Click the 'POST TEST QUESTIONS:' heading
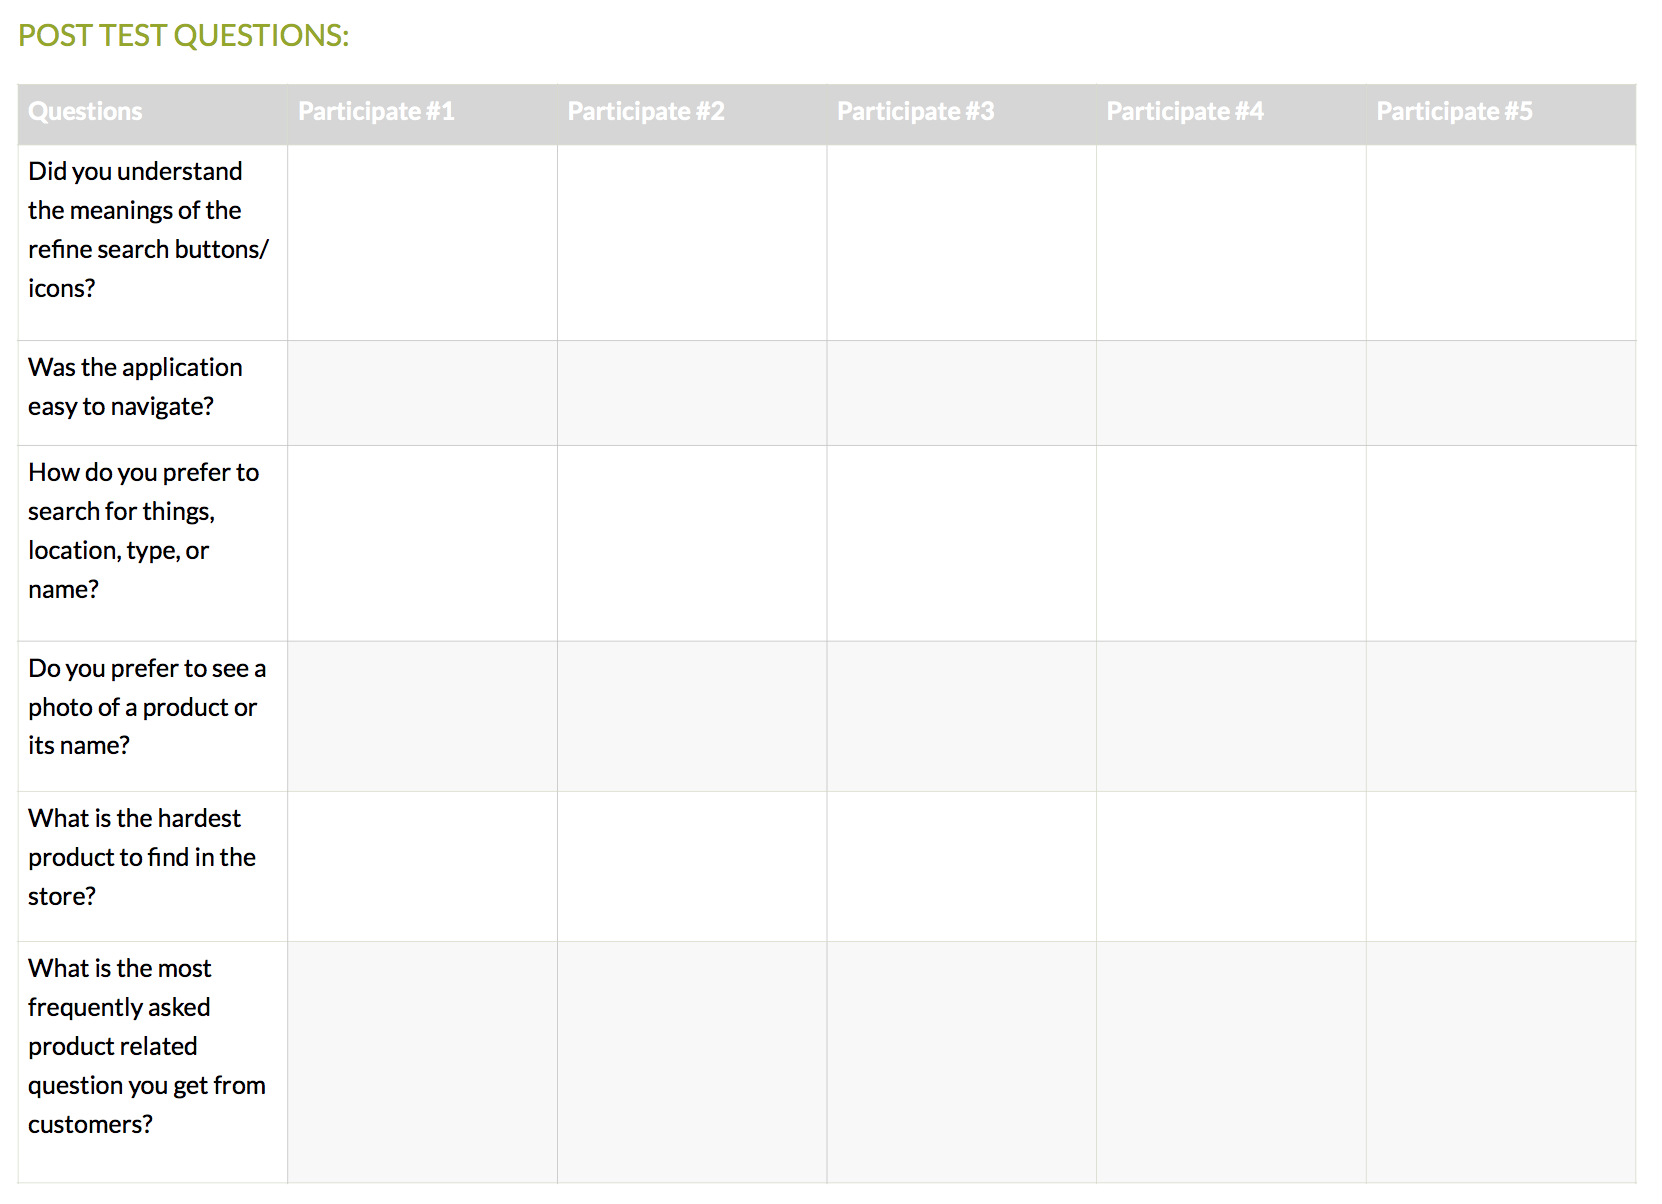Viewport: 1662px width, 1204px height. (x=183, y=35)
